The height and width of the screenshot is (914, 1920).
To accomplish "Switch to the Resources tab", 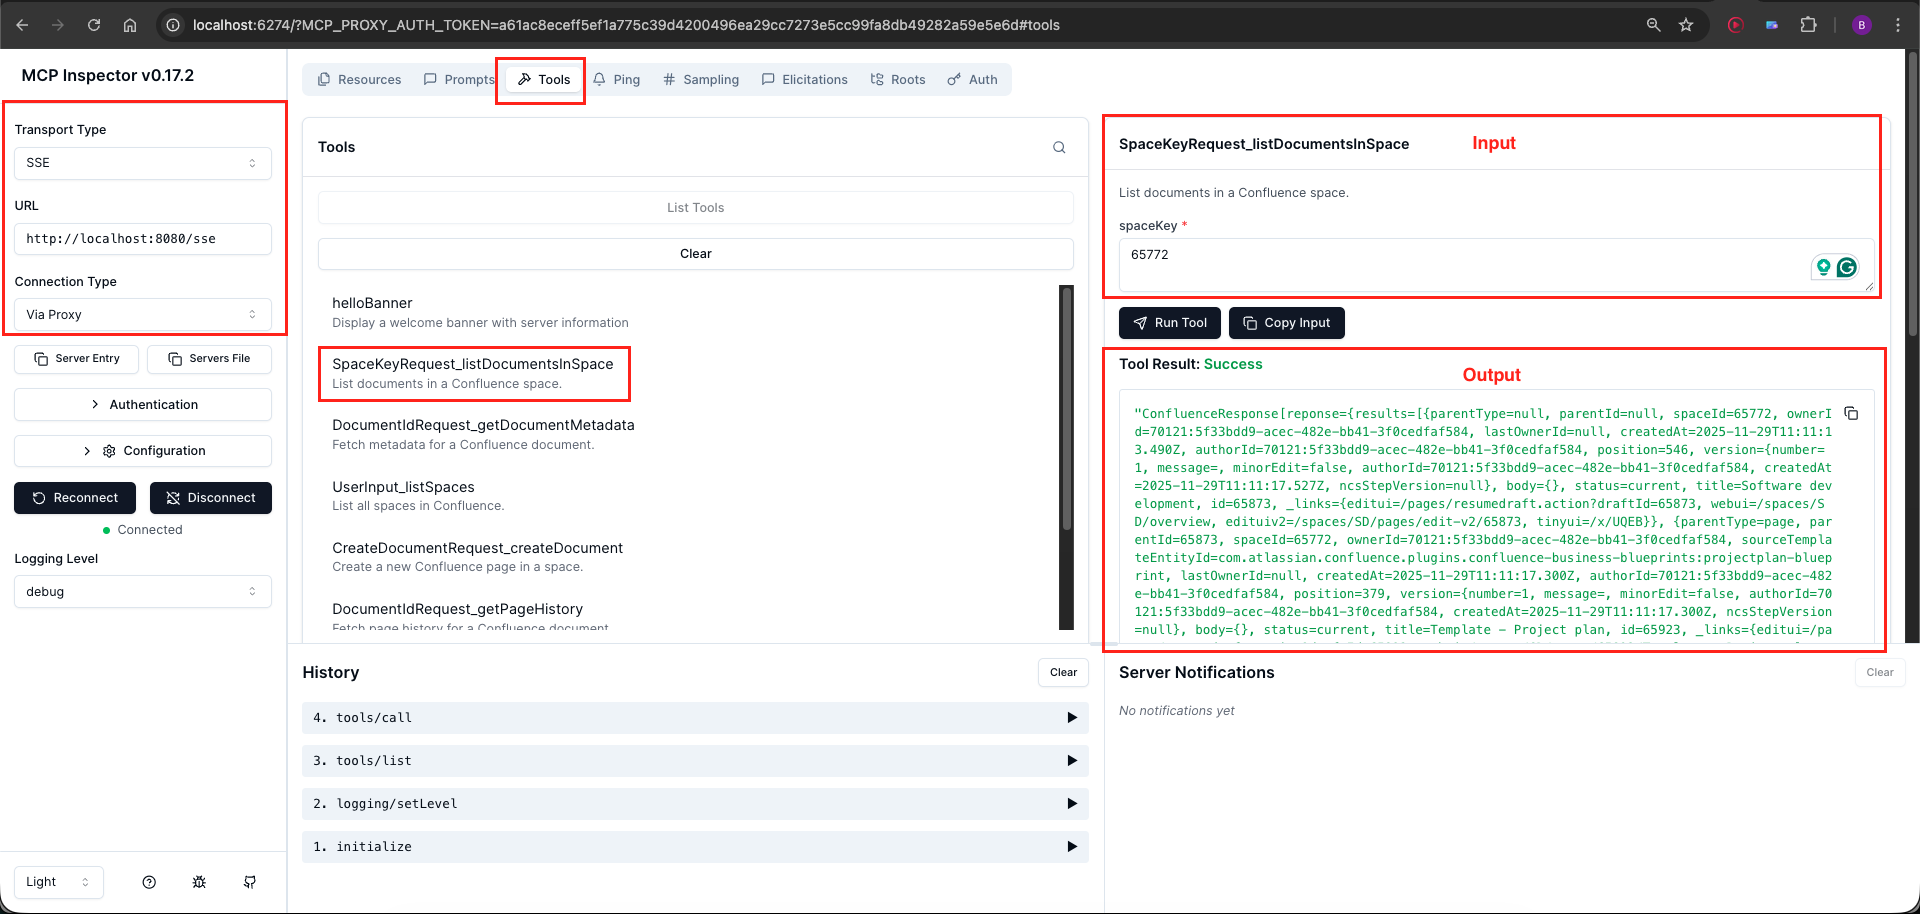I will tap(359, 79).
